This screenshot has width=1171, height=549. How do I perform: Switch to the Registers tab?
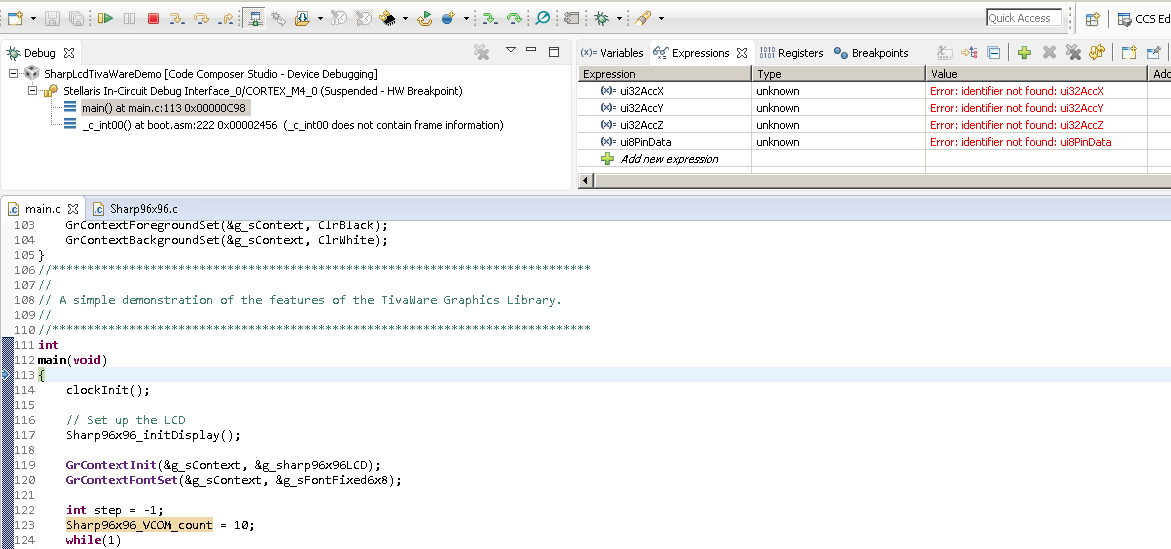coord(791,53)
